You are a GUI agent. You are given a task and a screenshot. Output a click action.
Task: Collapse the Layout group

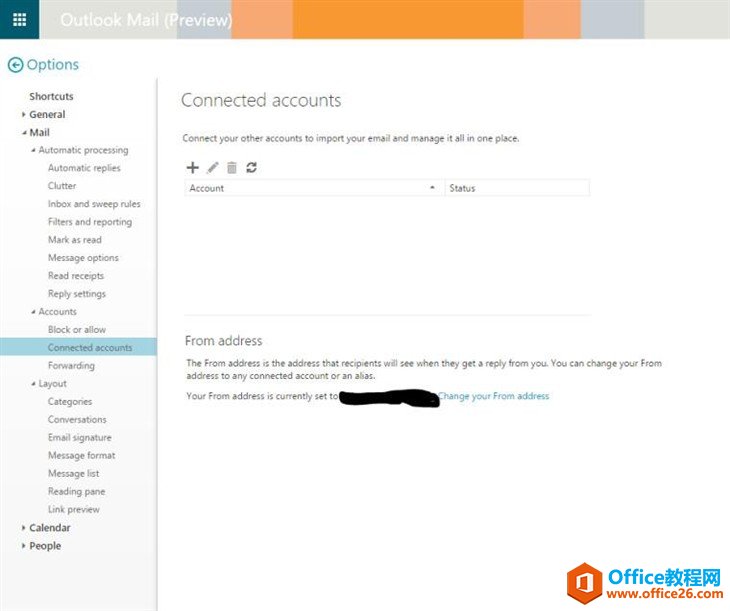tap(33, 384)
